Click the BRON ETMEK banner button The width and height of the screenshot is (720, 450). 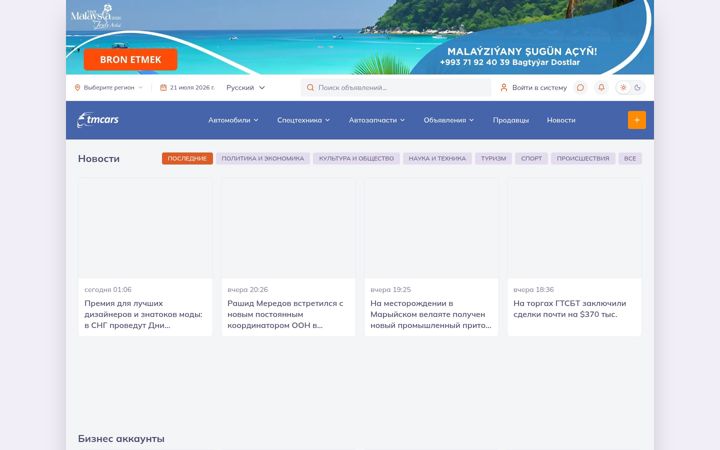(x=130, y=60)
